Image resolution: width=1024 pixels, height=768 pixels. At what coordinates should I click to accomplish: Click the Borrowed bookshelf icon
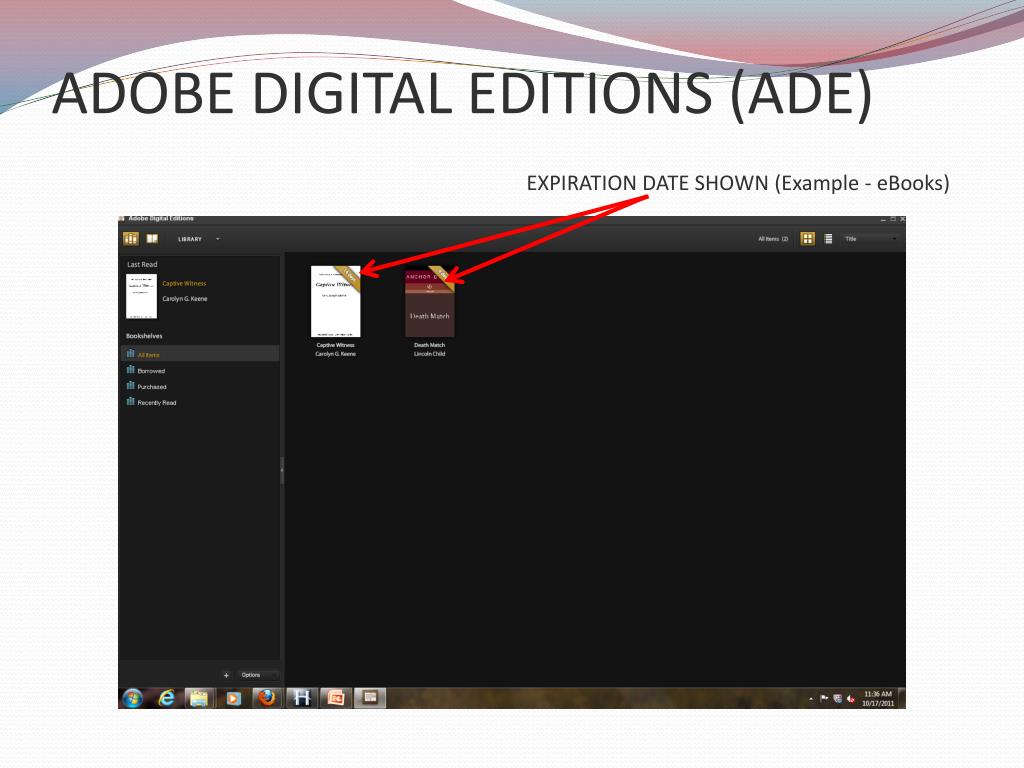(x=131, y=370)
